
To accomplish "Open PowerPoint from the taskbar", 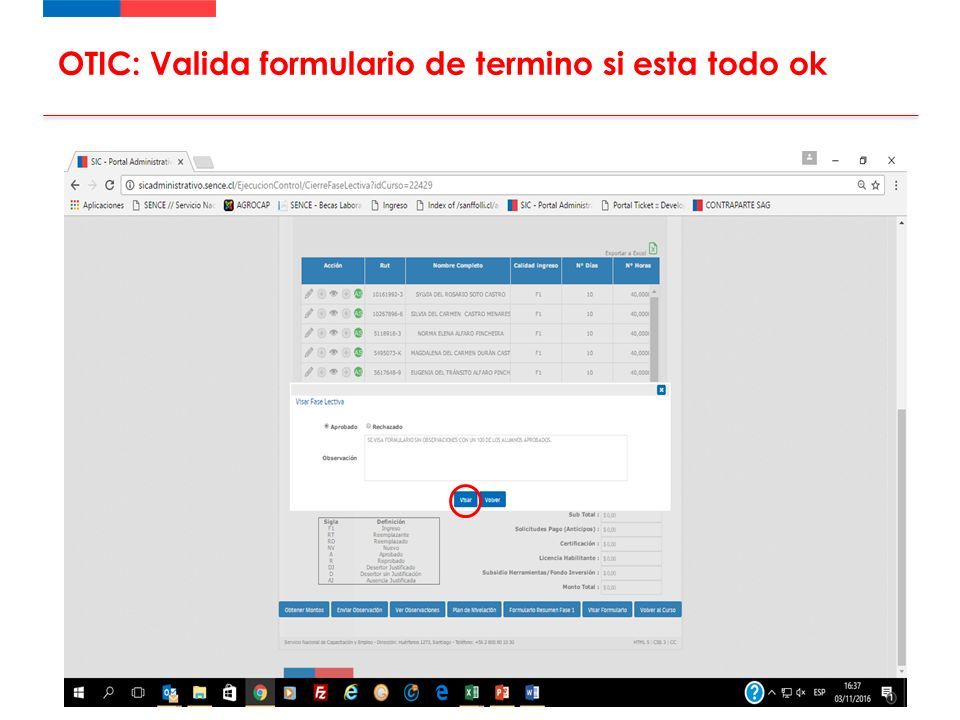I will [501, 692].
